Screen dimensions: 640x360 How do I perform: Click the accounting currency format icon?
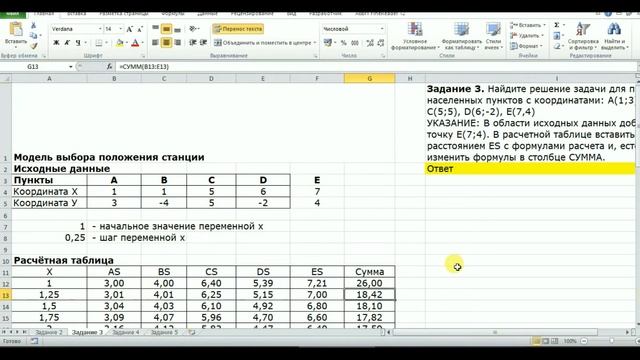pyautogui.click(x=327, y=42)
